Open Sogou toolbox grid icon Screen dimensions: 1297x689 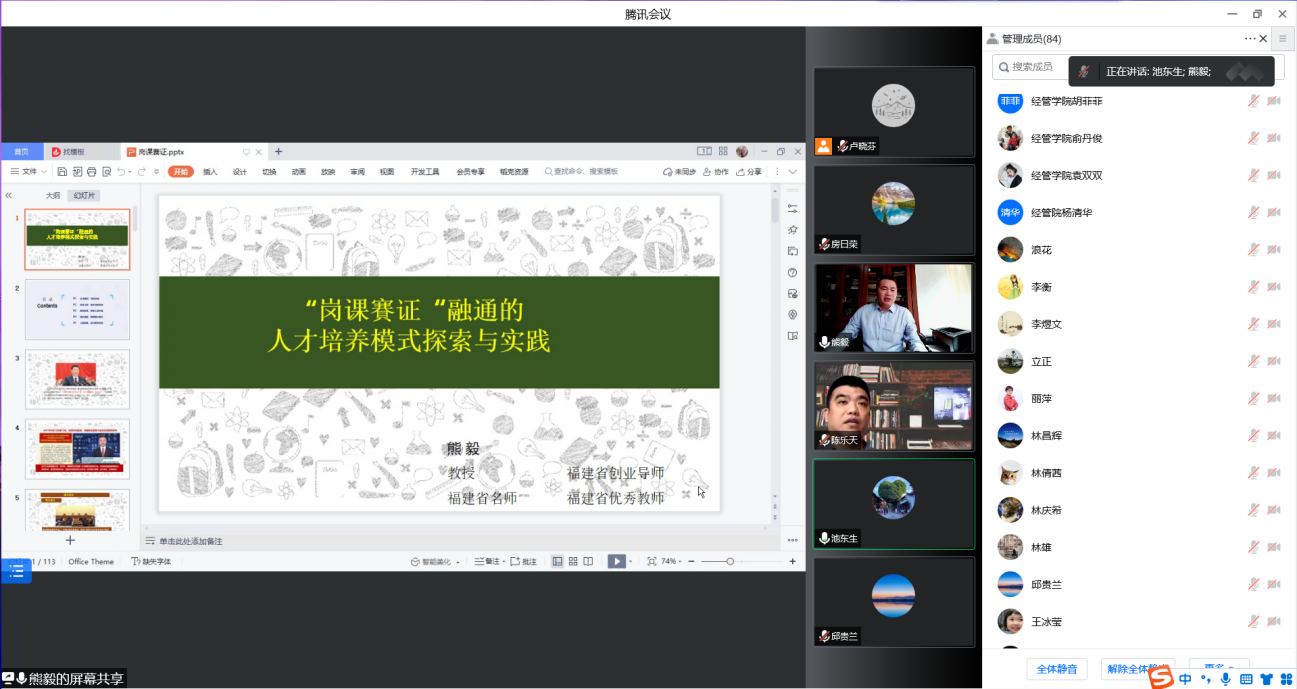[1285, 679]
